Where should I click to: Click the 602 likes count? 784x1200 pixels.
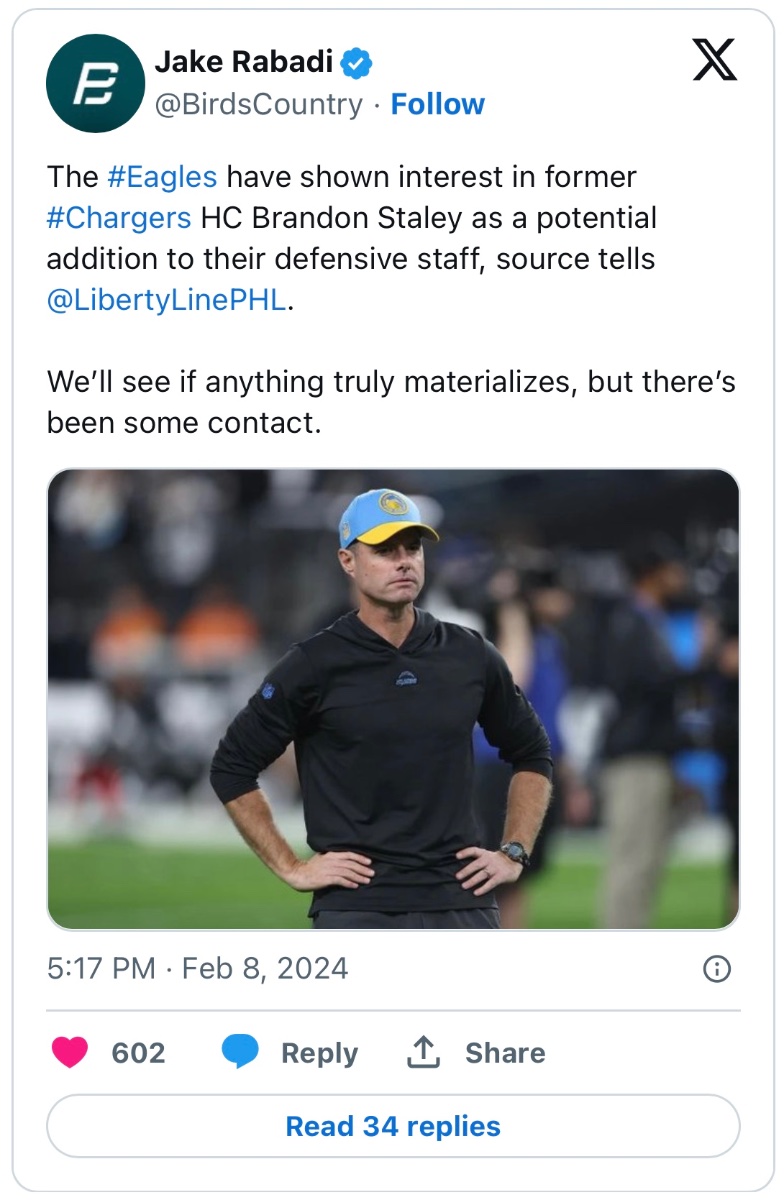point(138,1053)
